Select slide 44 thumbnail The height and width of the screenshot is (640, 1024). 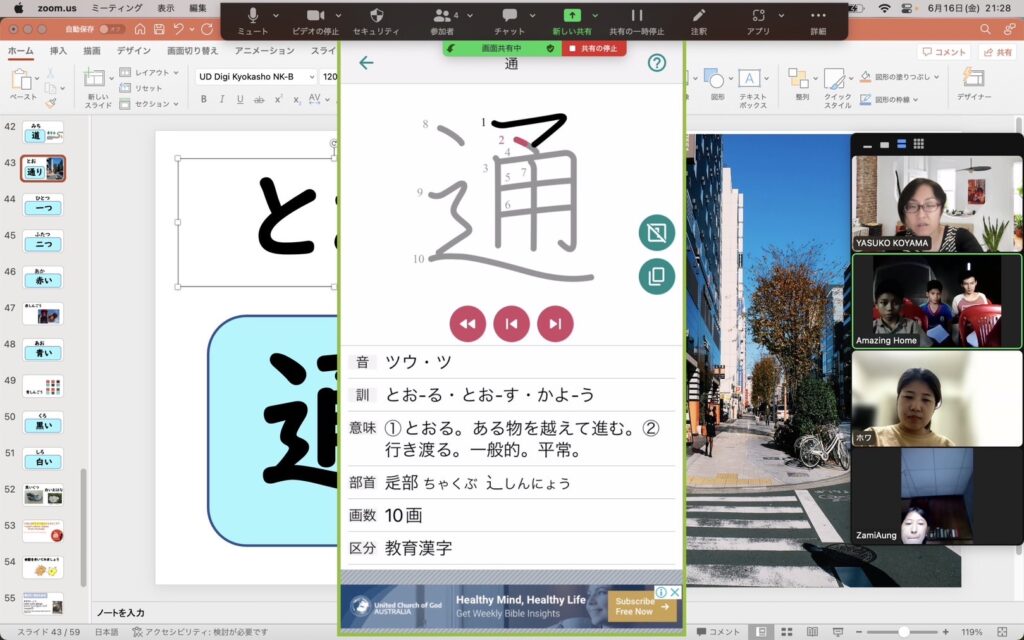pos(43,206)
